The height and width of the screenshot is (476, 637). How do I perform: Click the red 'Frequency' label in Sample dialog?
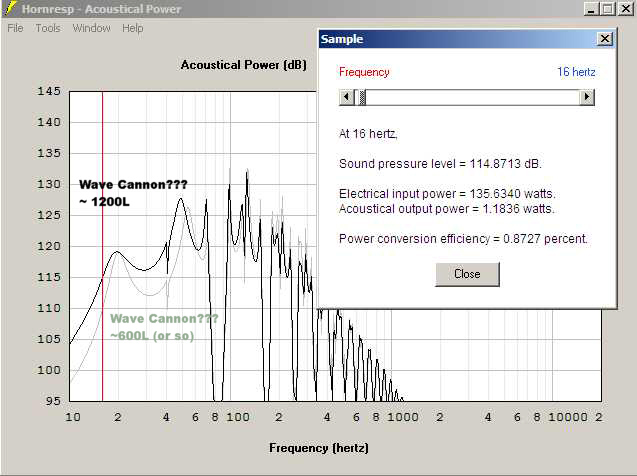point(364,72)
